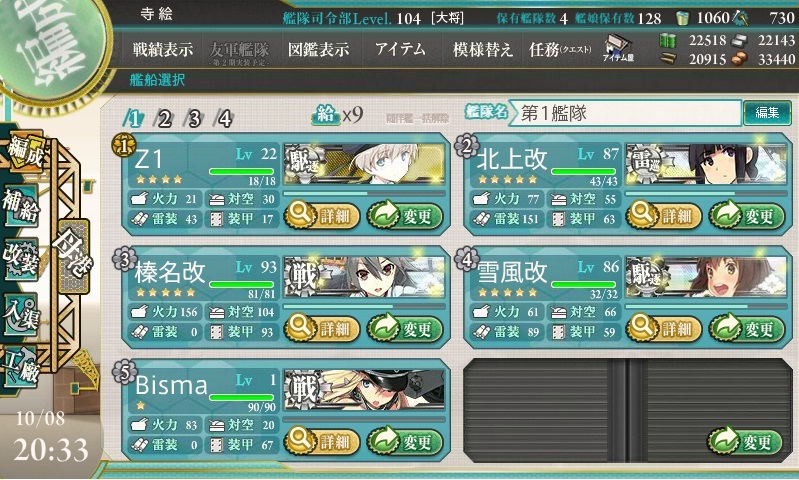Image resolution: width=799 pixels, height=480 pixels.
Task: Open the アイテム屋 item shop icon
Action: pyautogui.click(x=618, y=49)
